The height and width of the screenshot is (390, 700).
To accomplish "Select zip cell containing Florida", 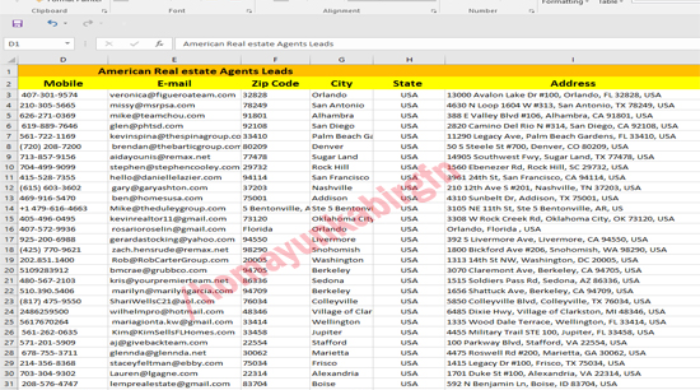I will [x=275, y=229].
